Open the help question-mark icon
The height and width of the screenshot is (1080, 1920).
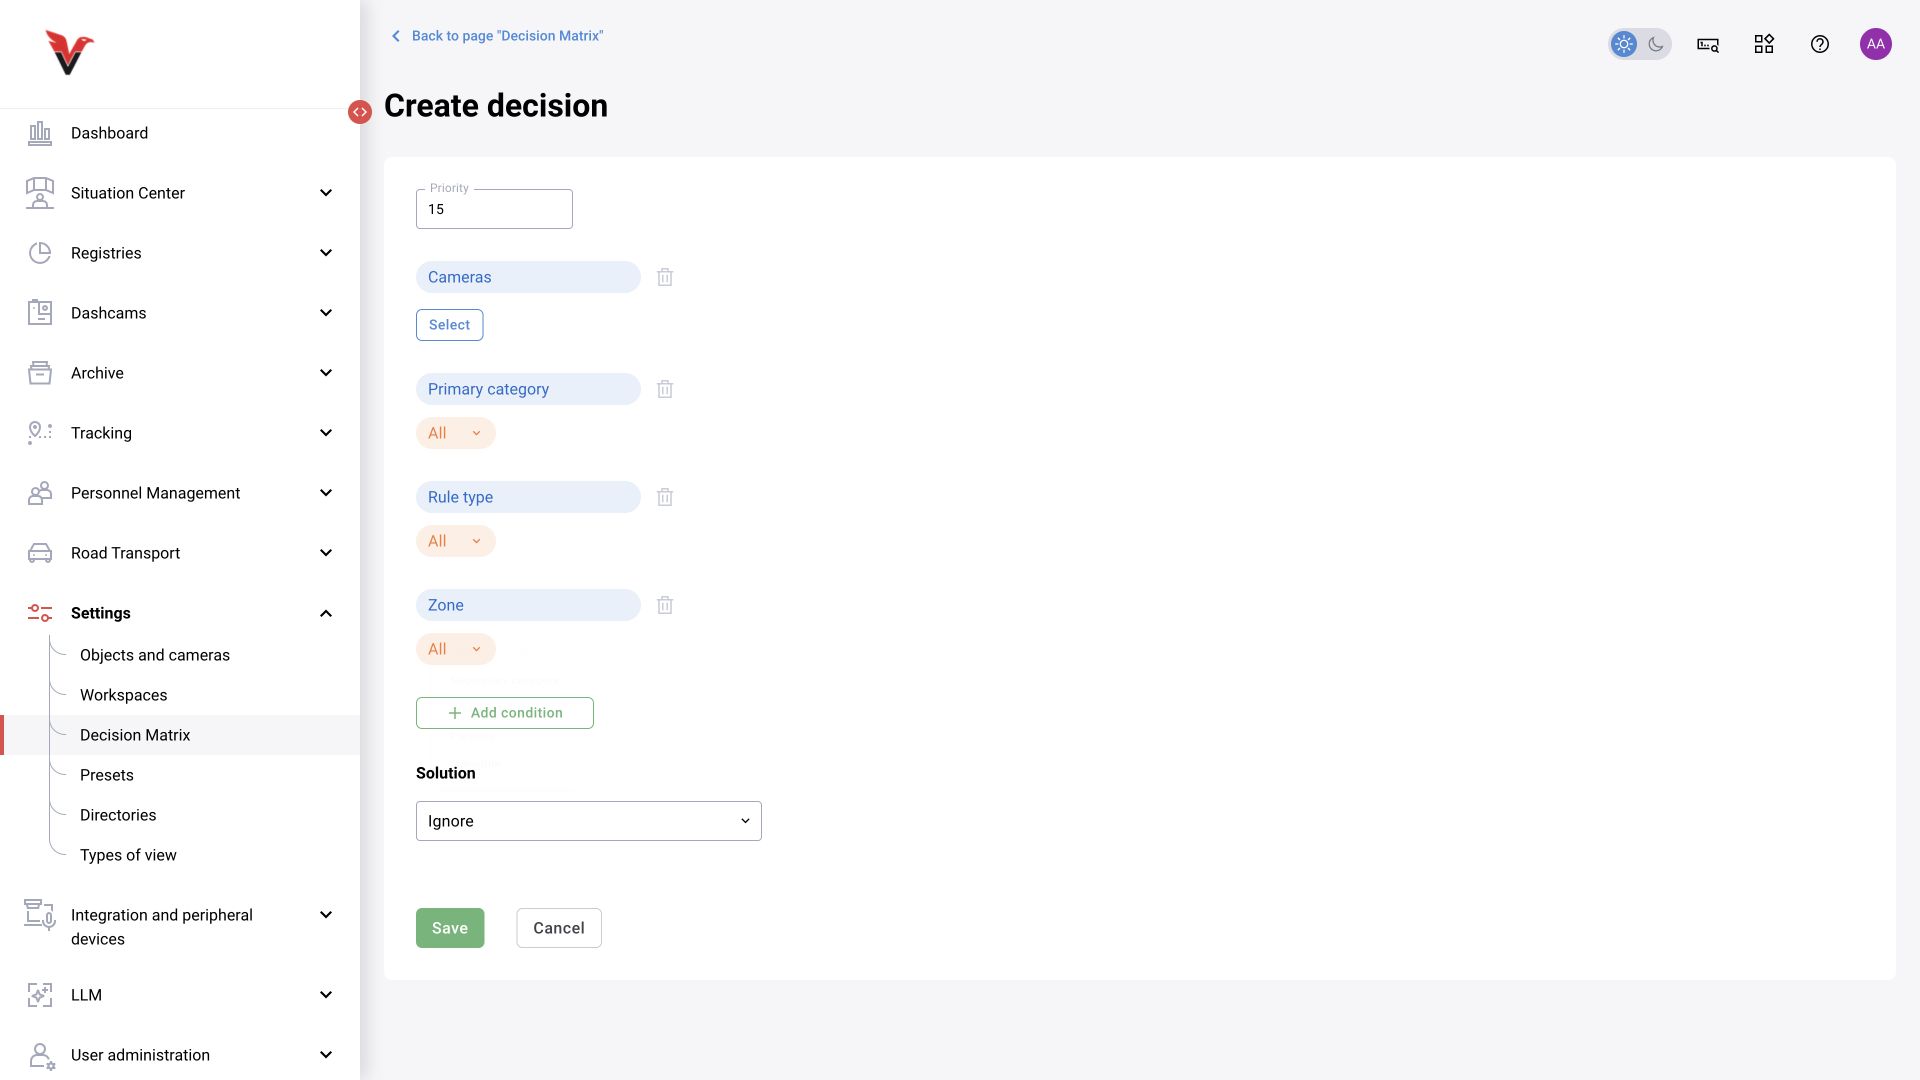pos(1820,44)
